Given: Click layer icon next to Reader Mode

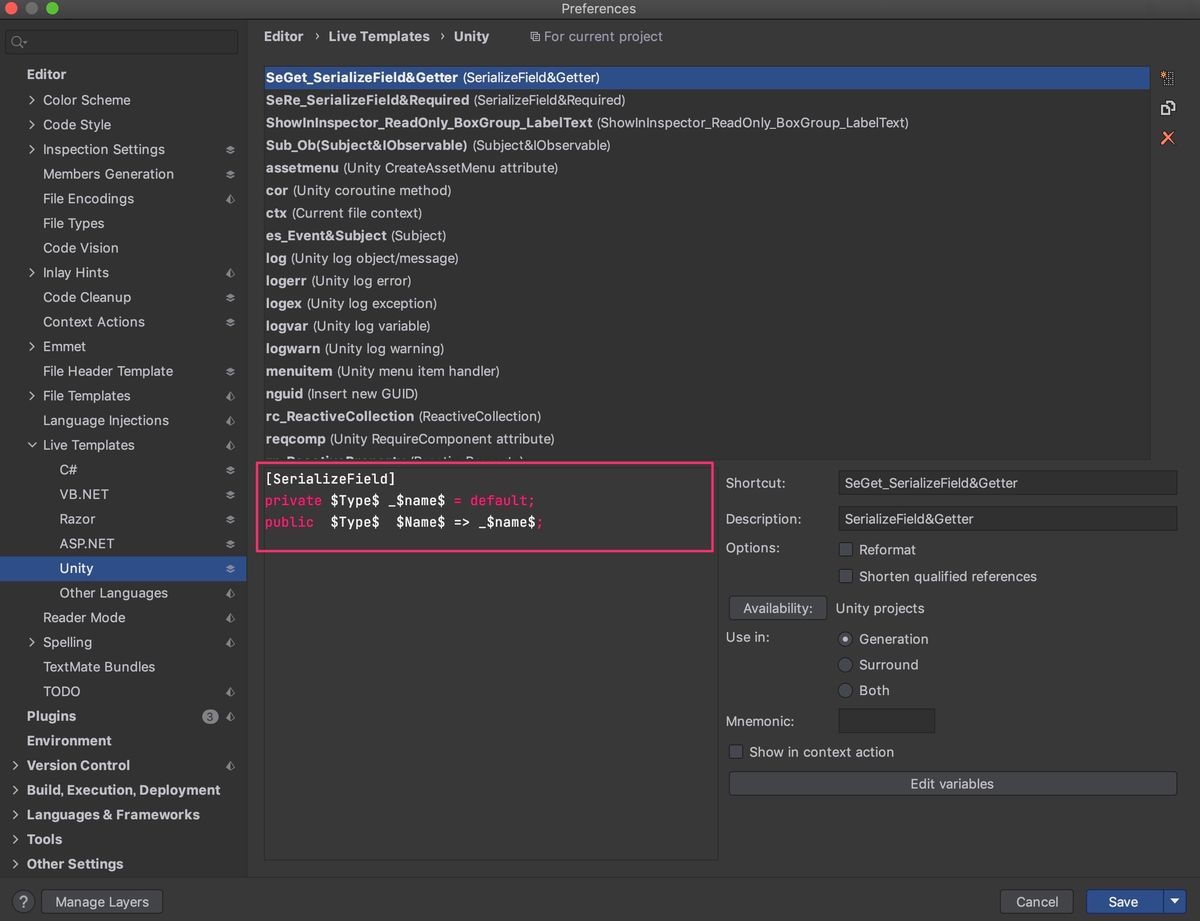Looking at the screenshot, I should [x=230, y=618].
